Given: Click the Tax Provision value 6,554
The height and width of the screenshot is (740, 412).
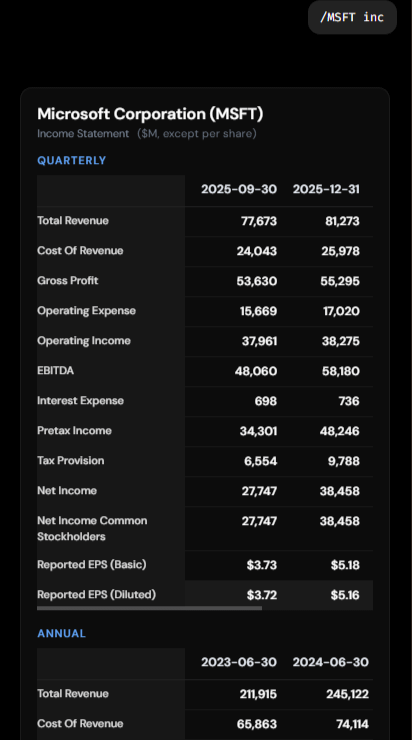Looking at the screenshot, I should [261, 461].
